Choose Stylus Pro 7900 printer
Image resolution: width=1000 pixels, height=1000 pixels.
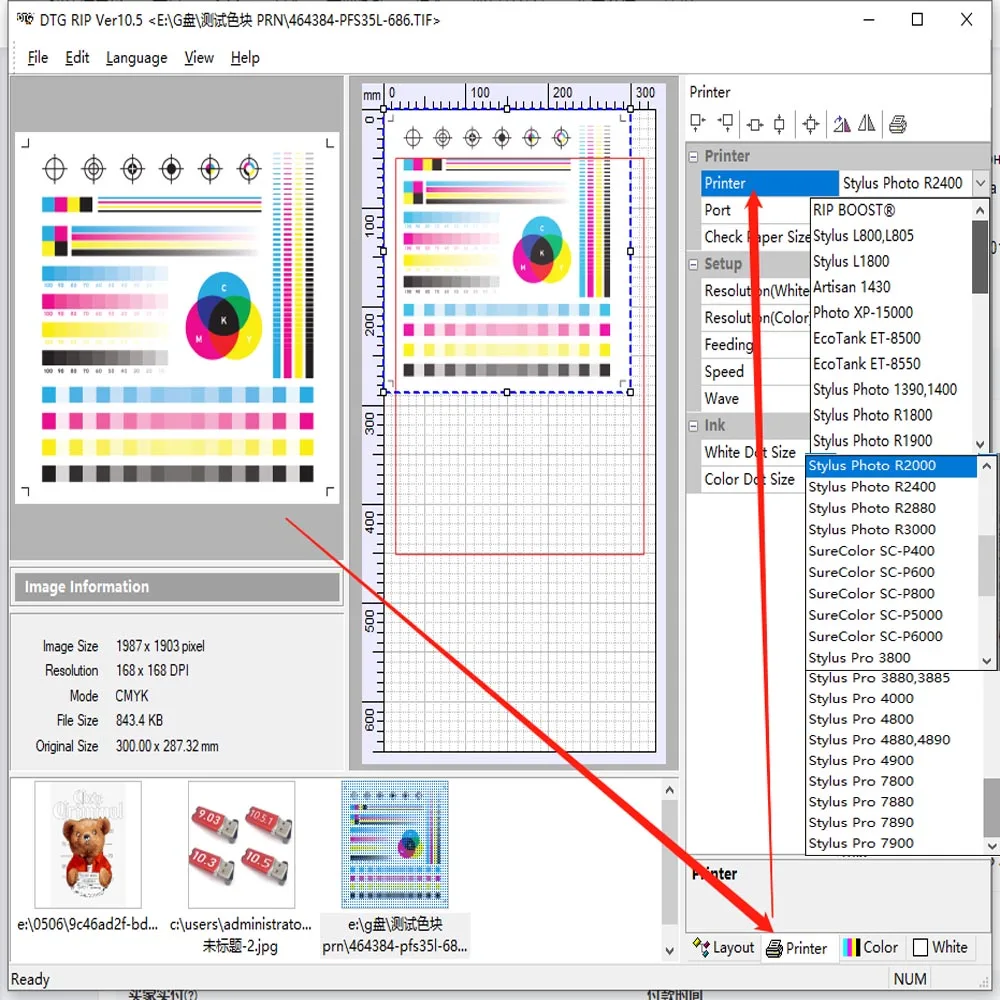pos(895,843)
